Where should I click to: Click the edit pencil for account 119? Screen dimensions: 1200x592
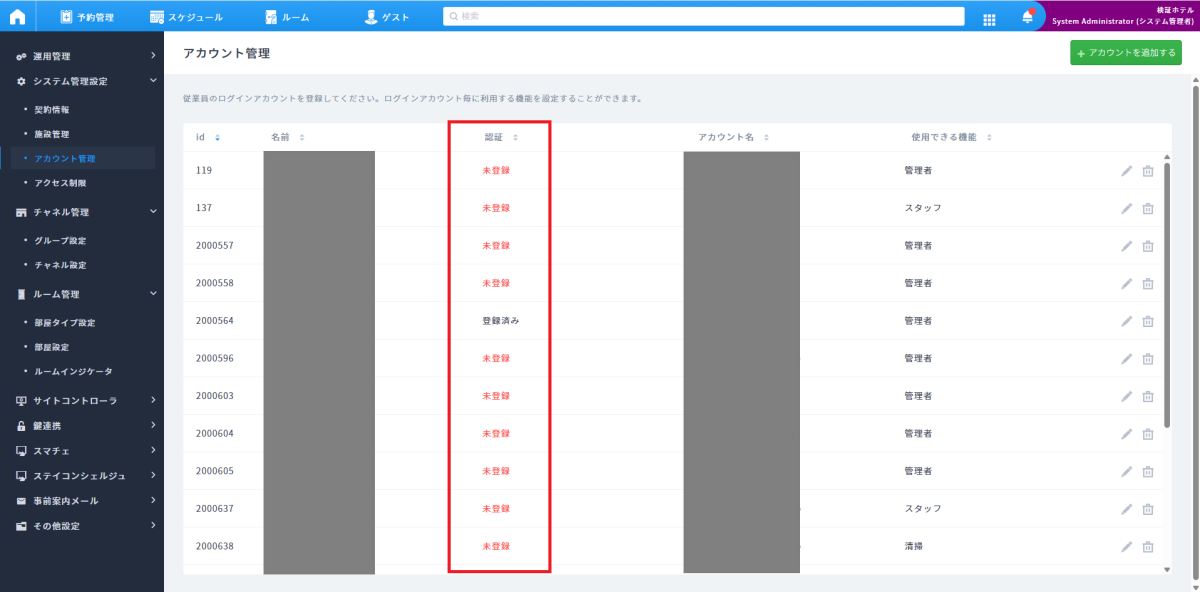[1127, 171]
